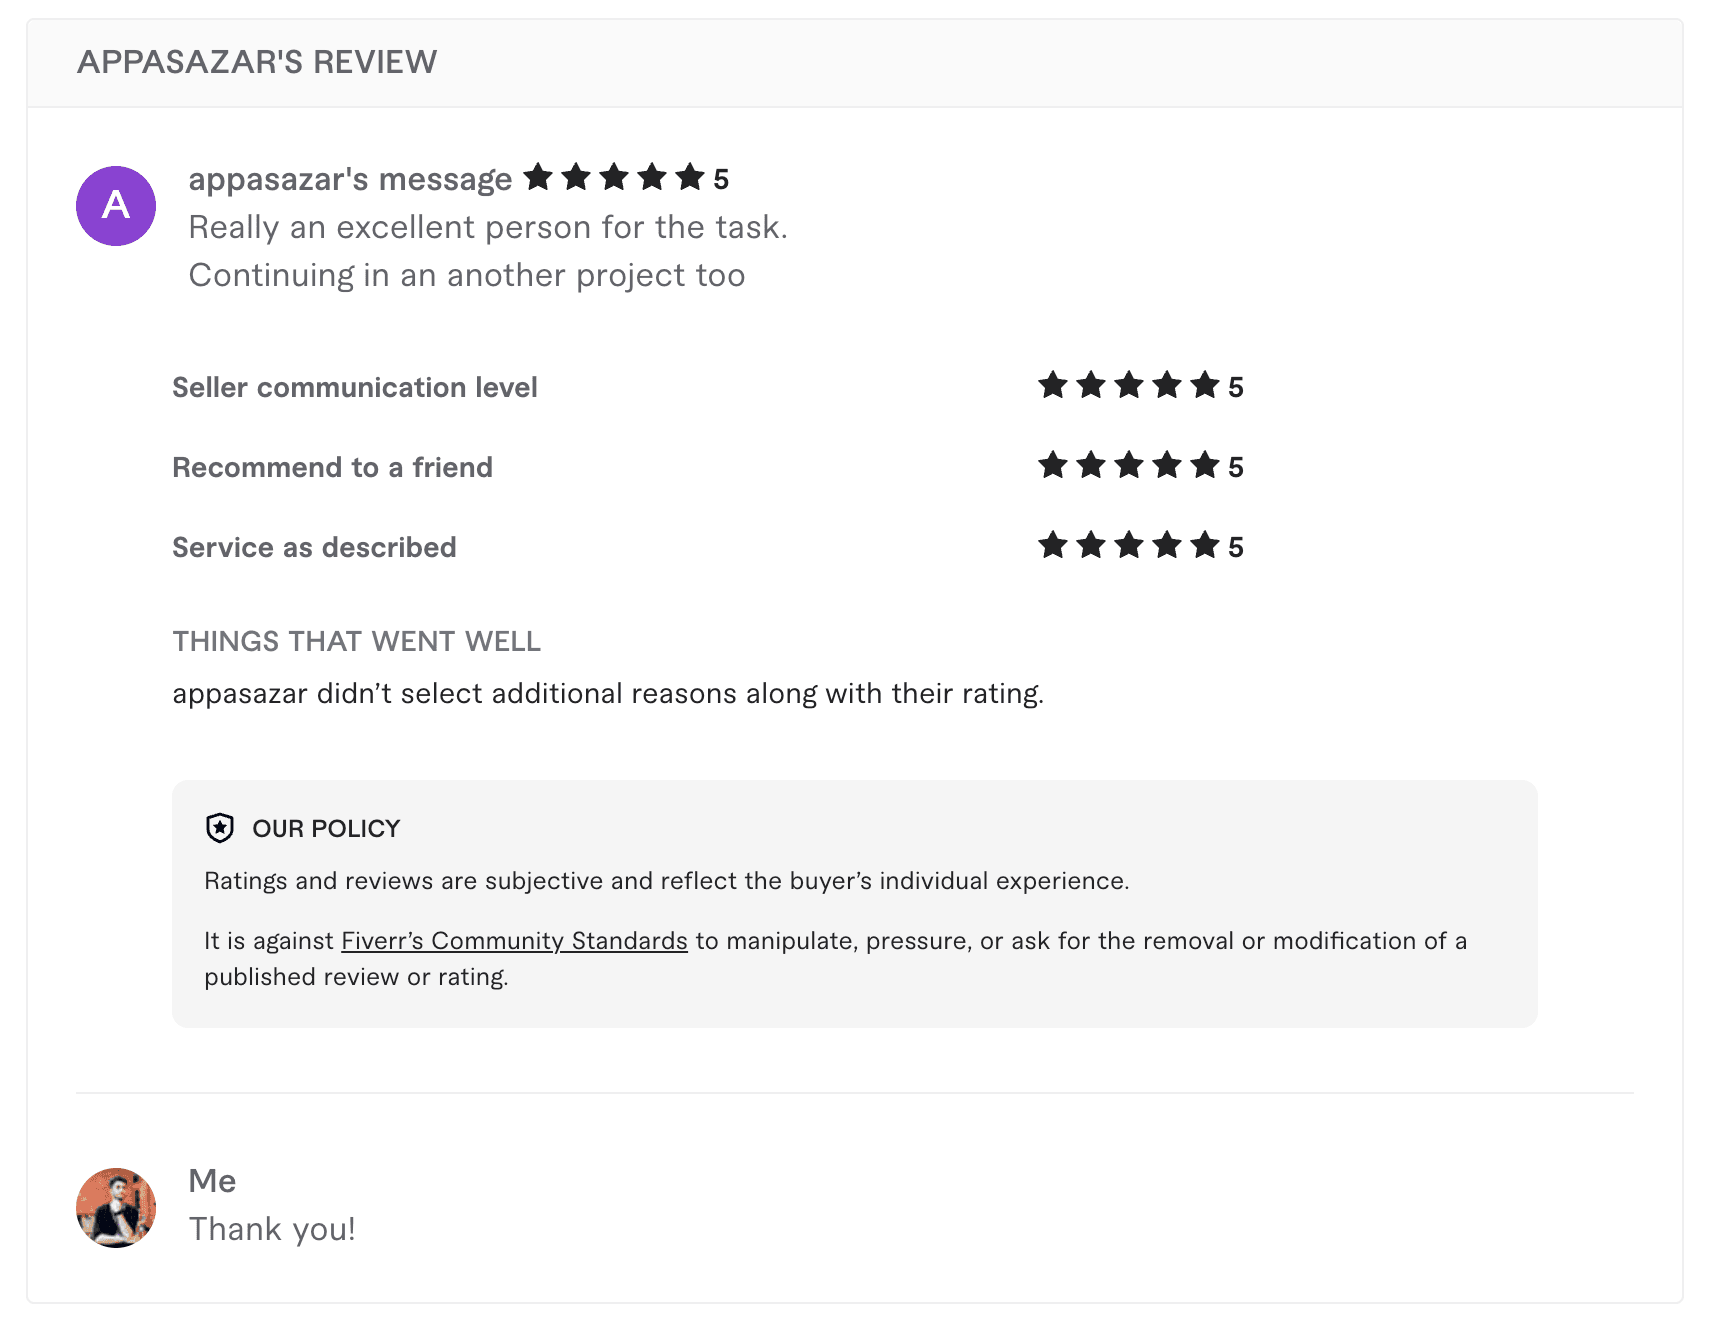The width and height of the screenshot is (1712, 1326).
Task: Click the fourth star beside Seller communication level
Action: pos(1168,385)
